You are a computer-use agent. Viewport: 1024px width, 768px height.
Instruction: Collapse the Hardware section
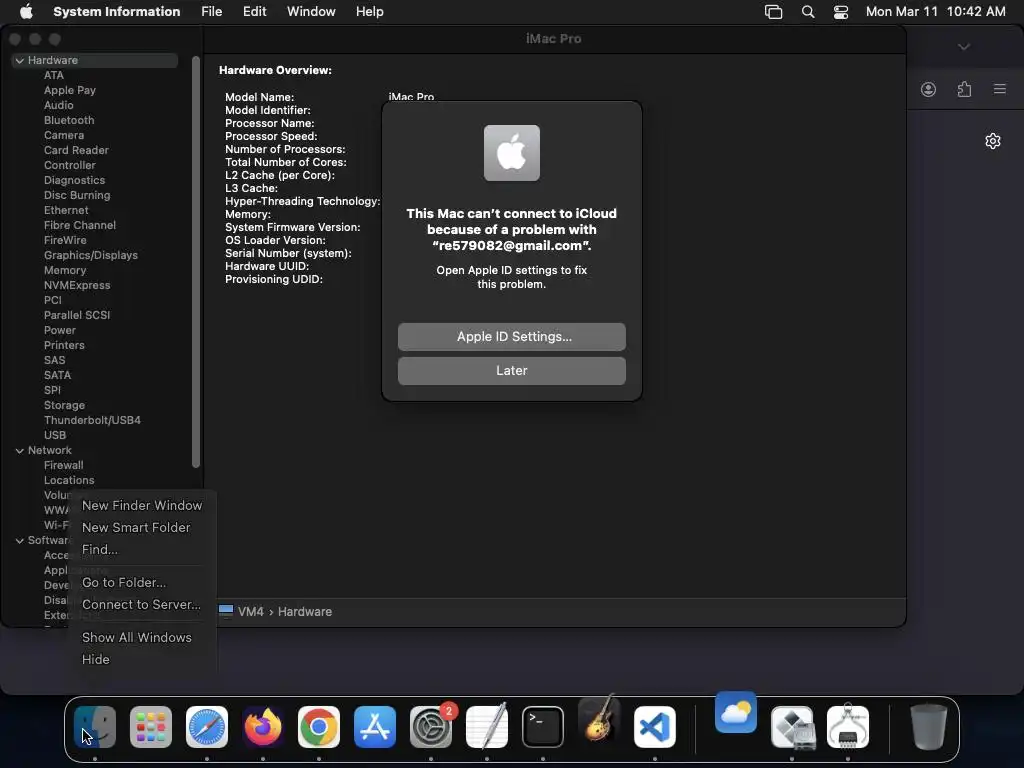click(x=20, y=60)
